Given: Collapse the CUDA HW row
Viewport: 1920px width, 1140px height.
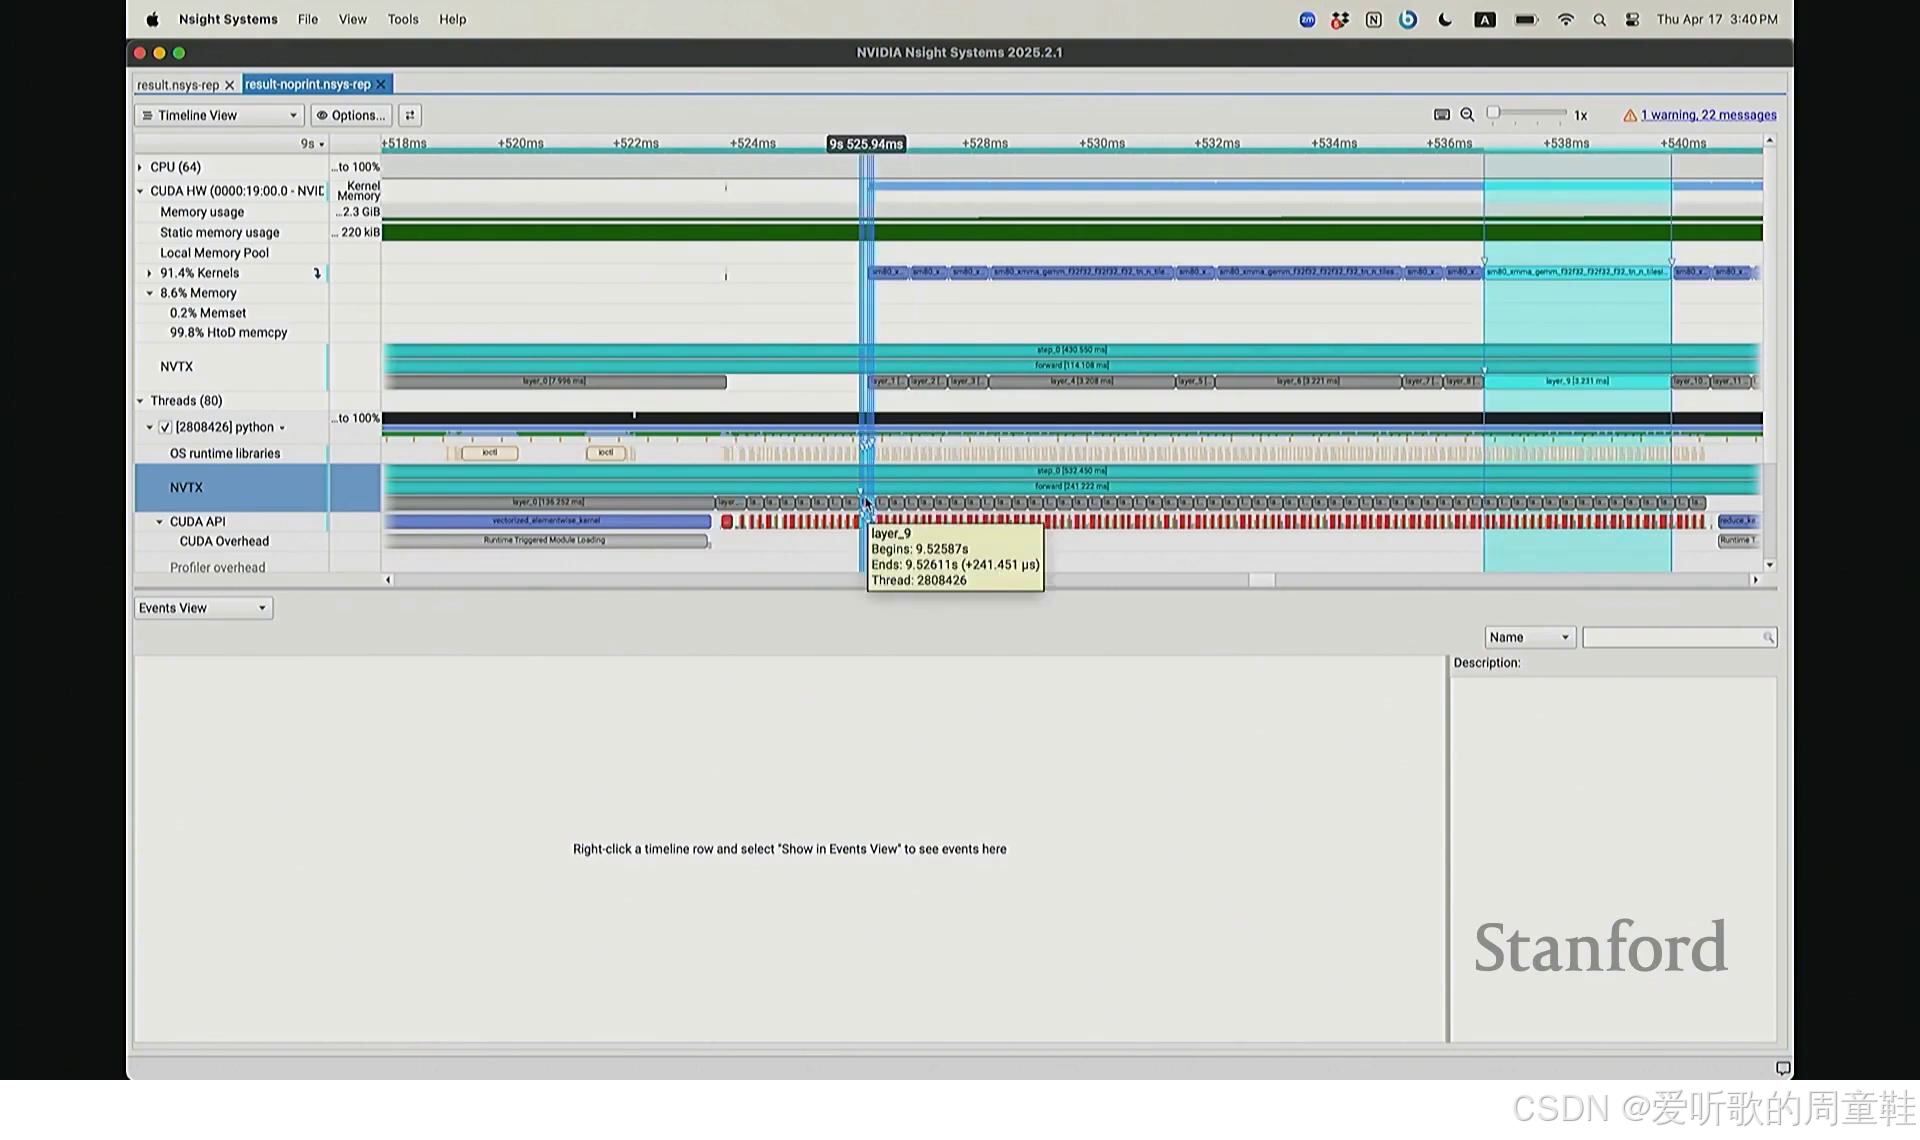Looking at the screenshot, I should click(140, 191).
